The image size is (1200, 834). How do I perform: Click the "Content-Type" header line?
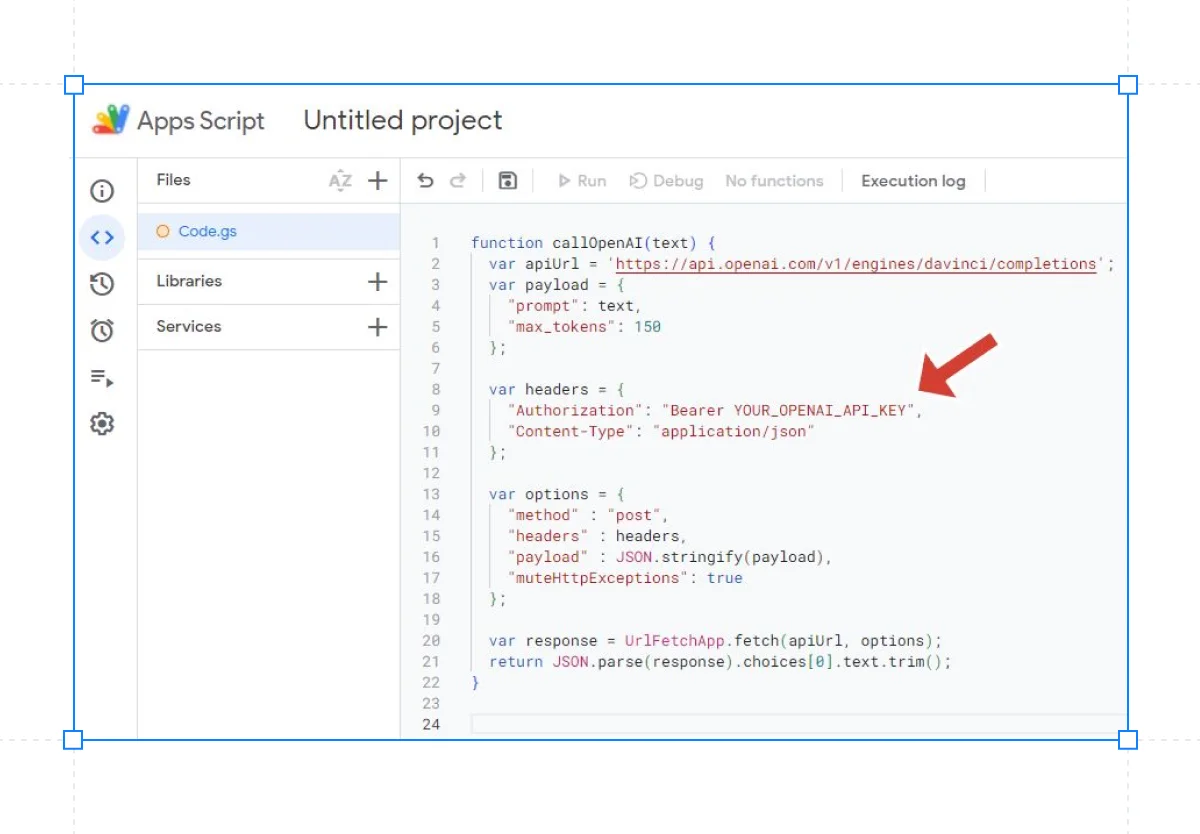(661, 431)
